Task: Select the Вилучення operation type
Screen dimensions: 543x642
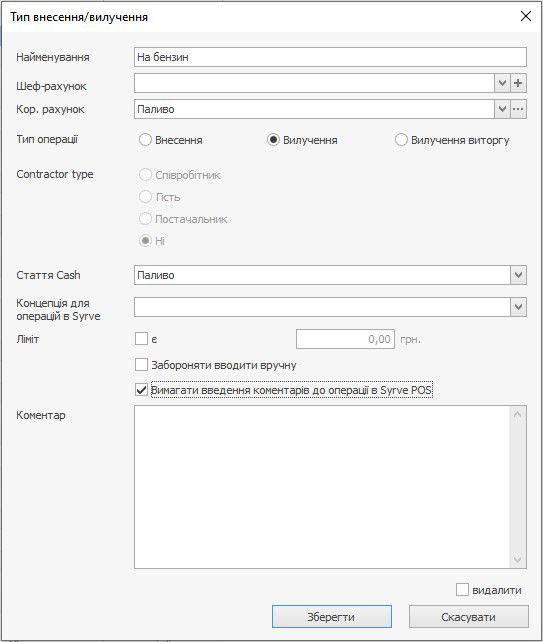Action: 273,140
